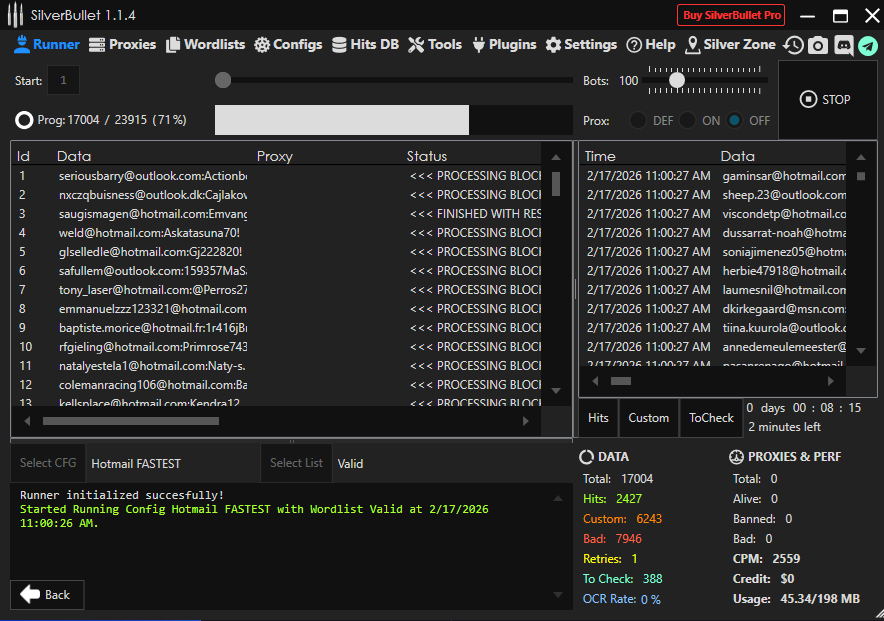Open the Discord icon link
The height and width of the screenshot is (621, 884).
coord(843,45)
